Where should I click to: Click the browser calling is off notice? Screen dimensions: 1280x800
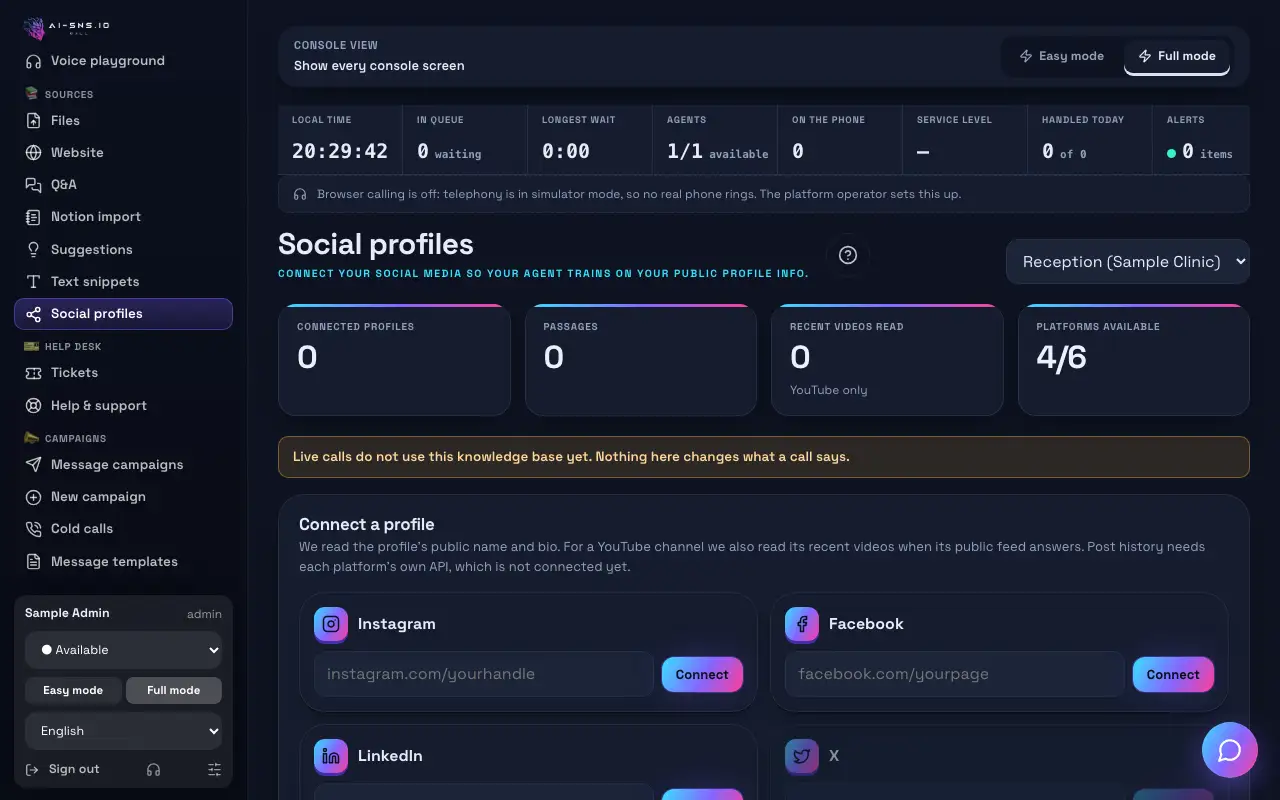click(x=764, y=194)
